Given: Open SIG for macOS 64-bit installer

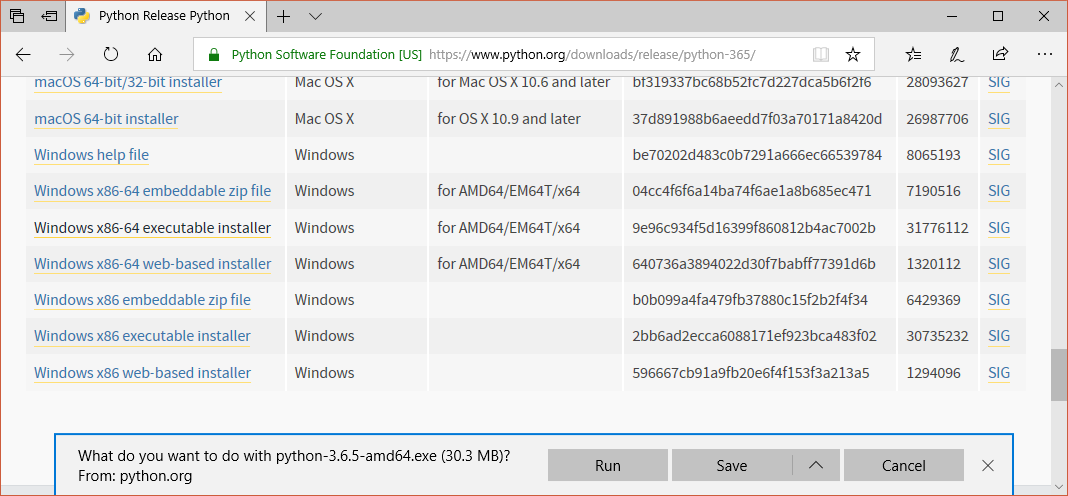Looking at the screenshot, I should click(999, 119).
